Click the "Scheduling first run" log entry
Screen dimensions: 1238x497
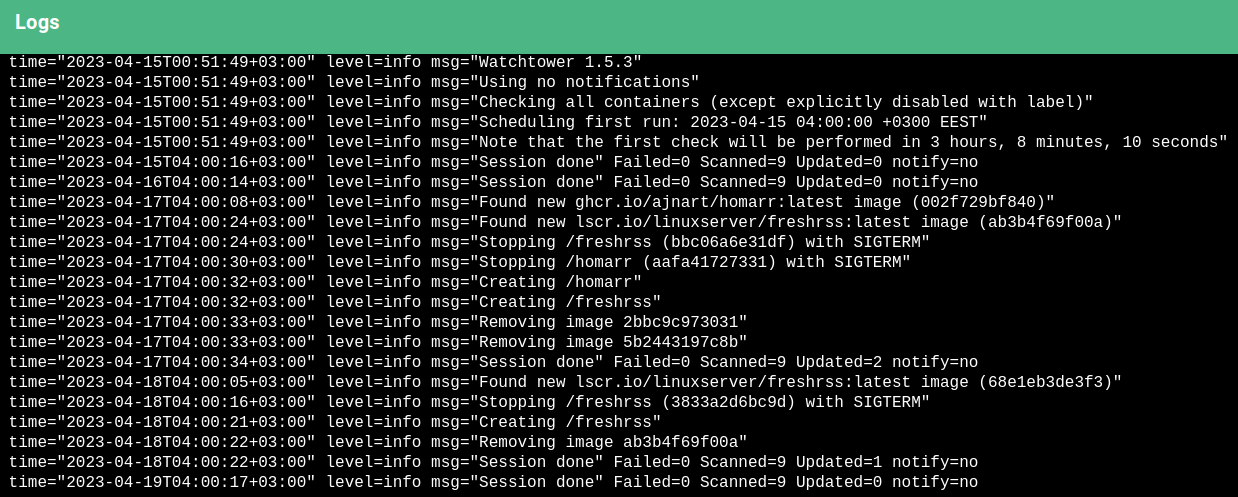pyautogui.click(x=498, y=122)
